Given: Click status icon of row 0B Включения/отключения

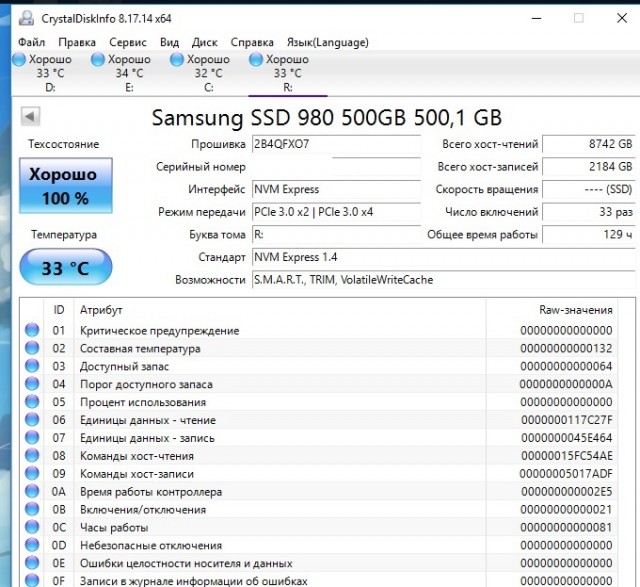Looking at the screenshot, I should coord(32,509).
